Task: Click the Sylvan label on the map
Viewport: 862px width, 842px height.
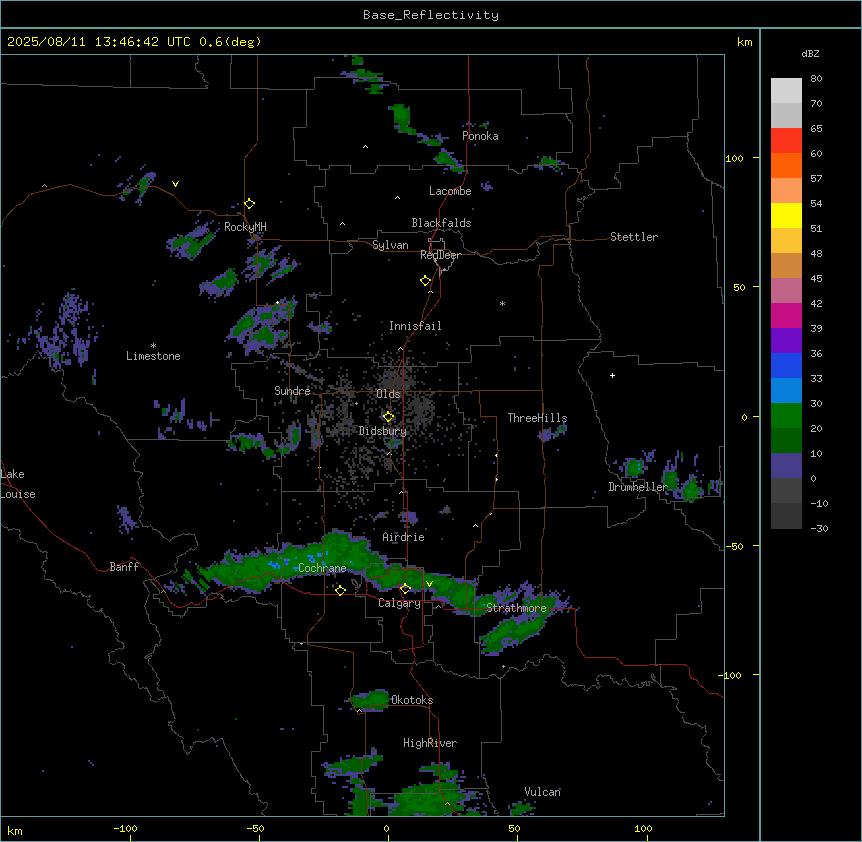Action: 390,245
